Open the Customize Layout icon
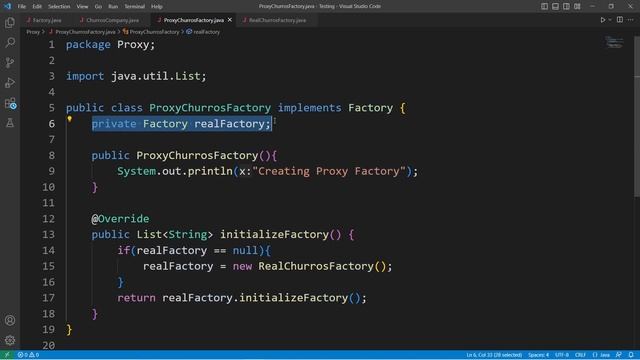The width and height of the screenshot is (640, 360). point(577,7)
